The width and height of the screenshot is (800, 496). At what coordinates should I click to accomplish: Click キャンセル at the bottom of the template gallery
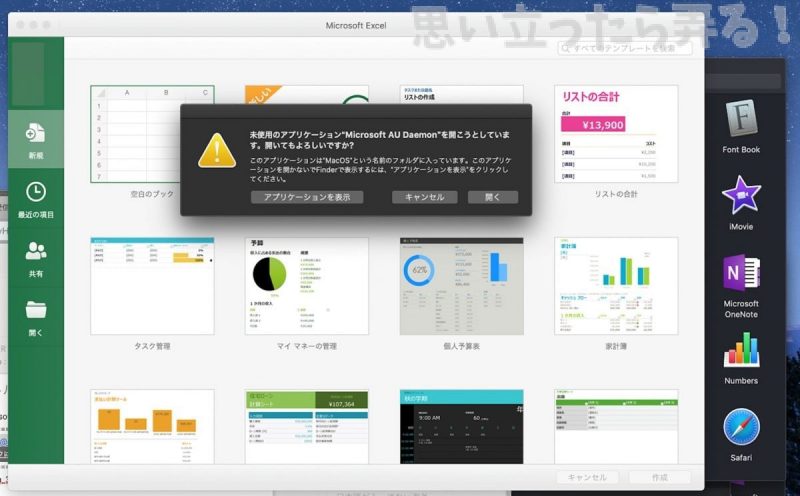pyautogui.click(x=587, y=477)
